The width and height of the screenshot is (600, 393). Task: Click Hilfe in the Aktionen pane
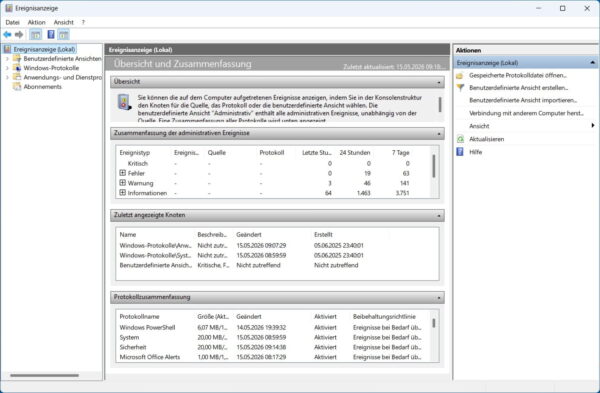pyautogui.click(x=476, y=152)
